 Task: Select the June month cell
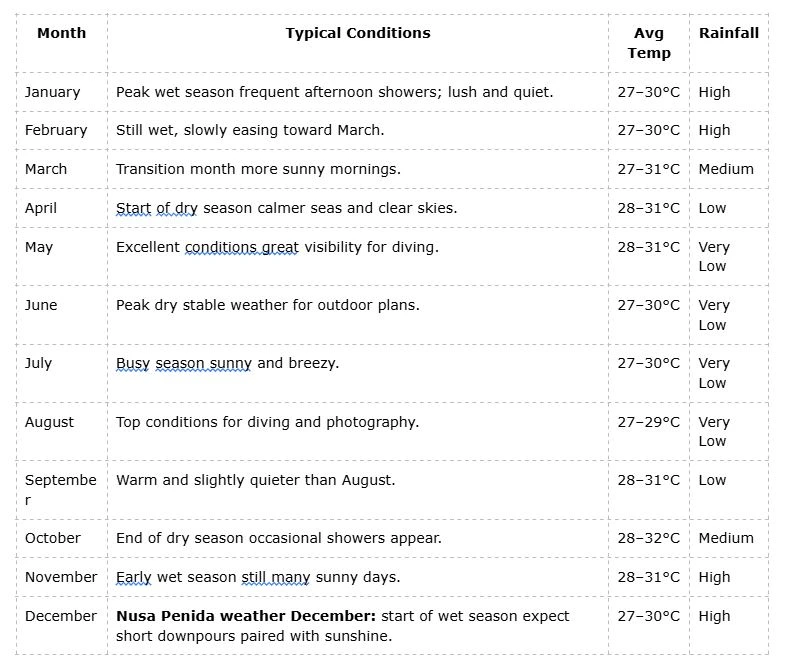42,305
